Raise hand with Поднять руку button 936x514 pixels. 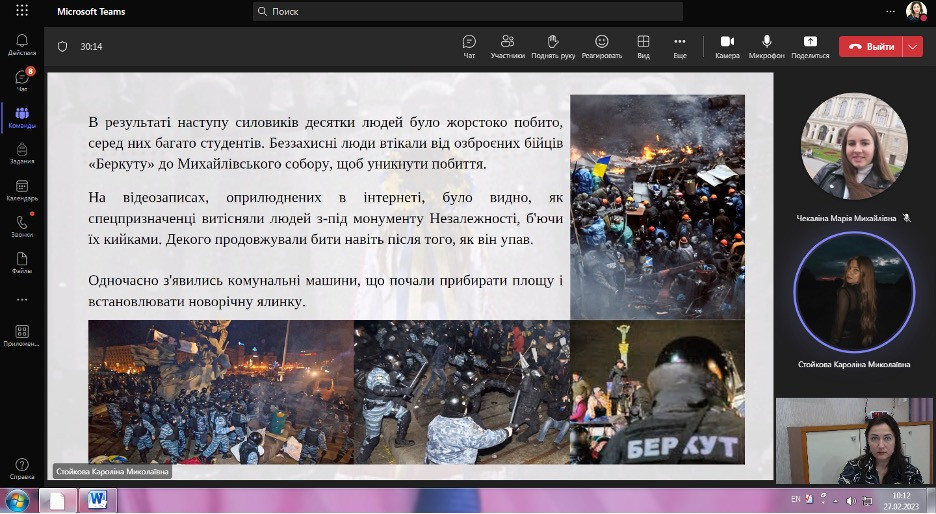(553, 46)
